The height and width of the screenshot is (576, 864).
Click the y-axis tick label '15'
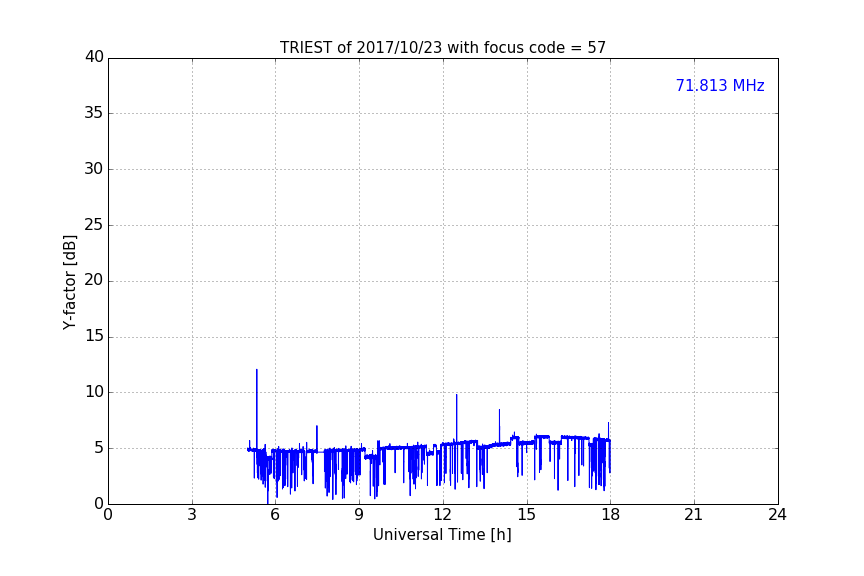94,335
